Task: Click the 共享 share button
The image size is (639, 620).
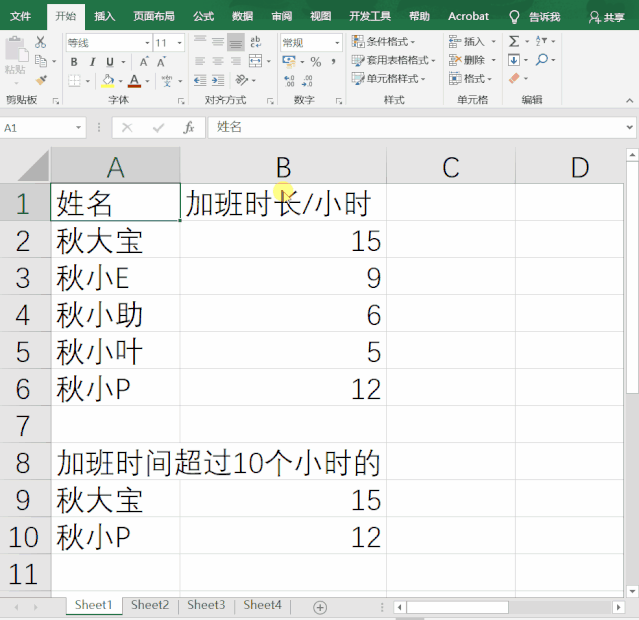Action: coord(607,17)
